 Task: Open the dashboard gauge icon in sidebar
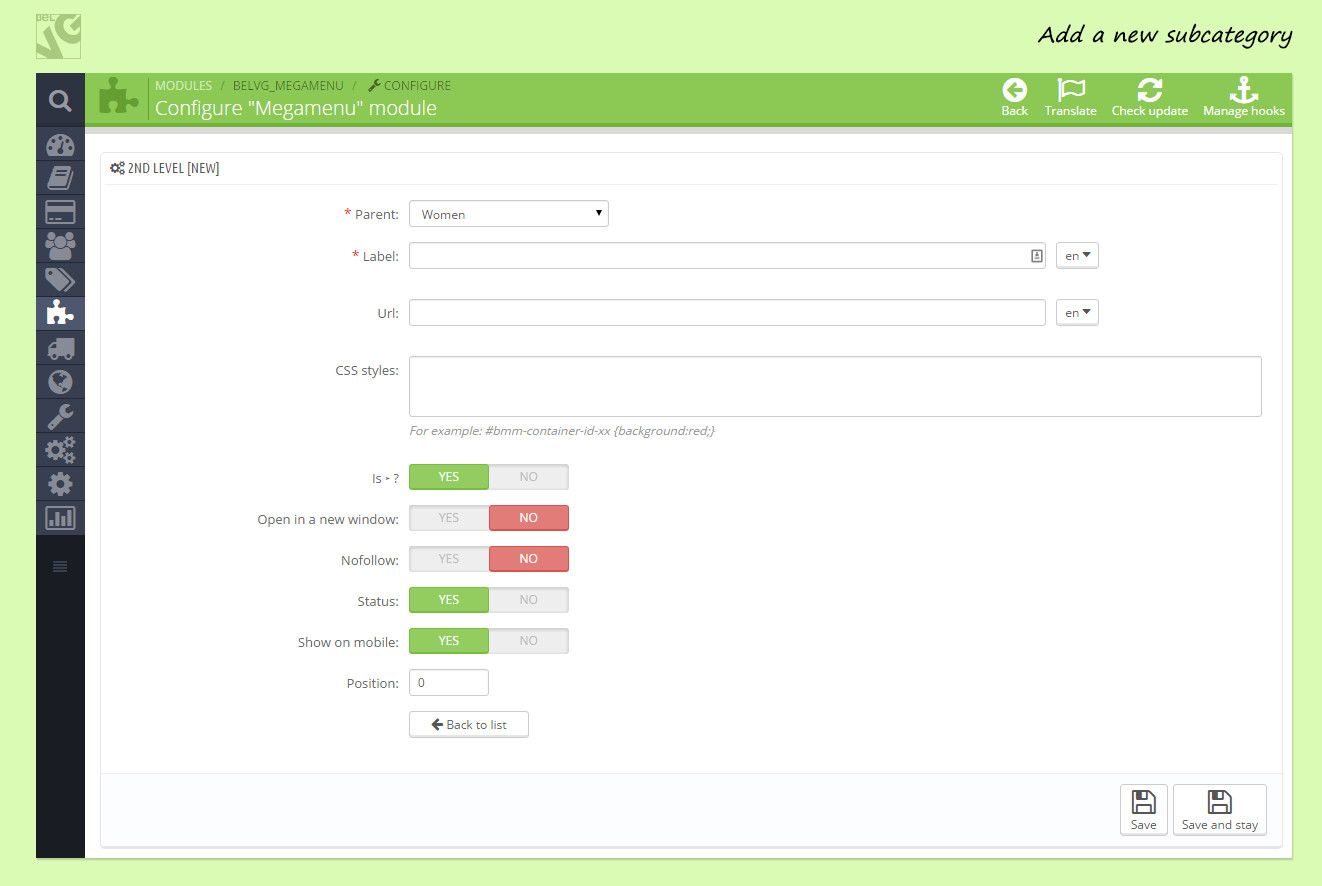pos(60,144)
